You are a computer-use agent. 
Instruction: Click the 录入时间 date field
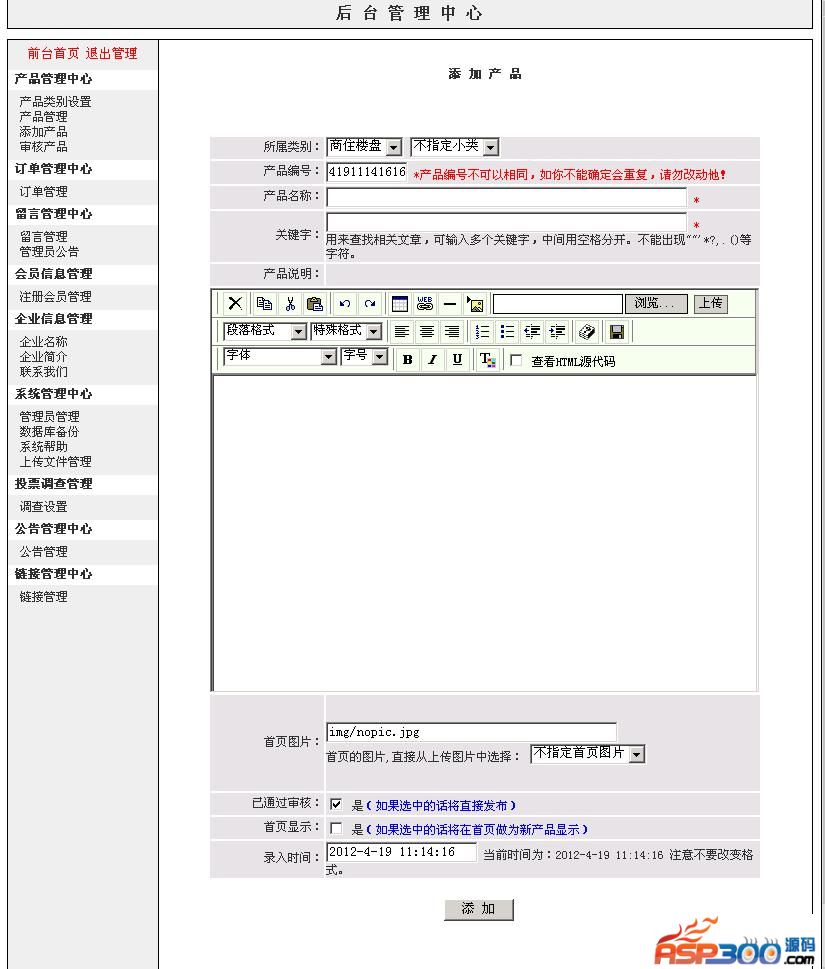tap(401, 852)
